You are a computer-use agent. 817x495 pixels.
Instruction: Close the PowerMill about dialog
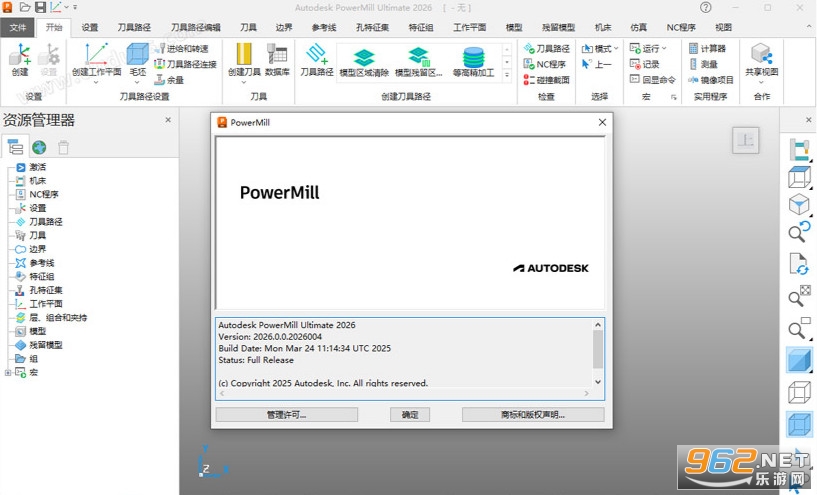(602, 122)
